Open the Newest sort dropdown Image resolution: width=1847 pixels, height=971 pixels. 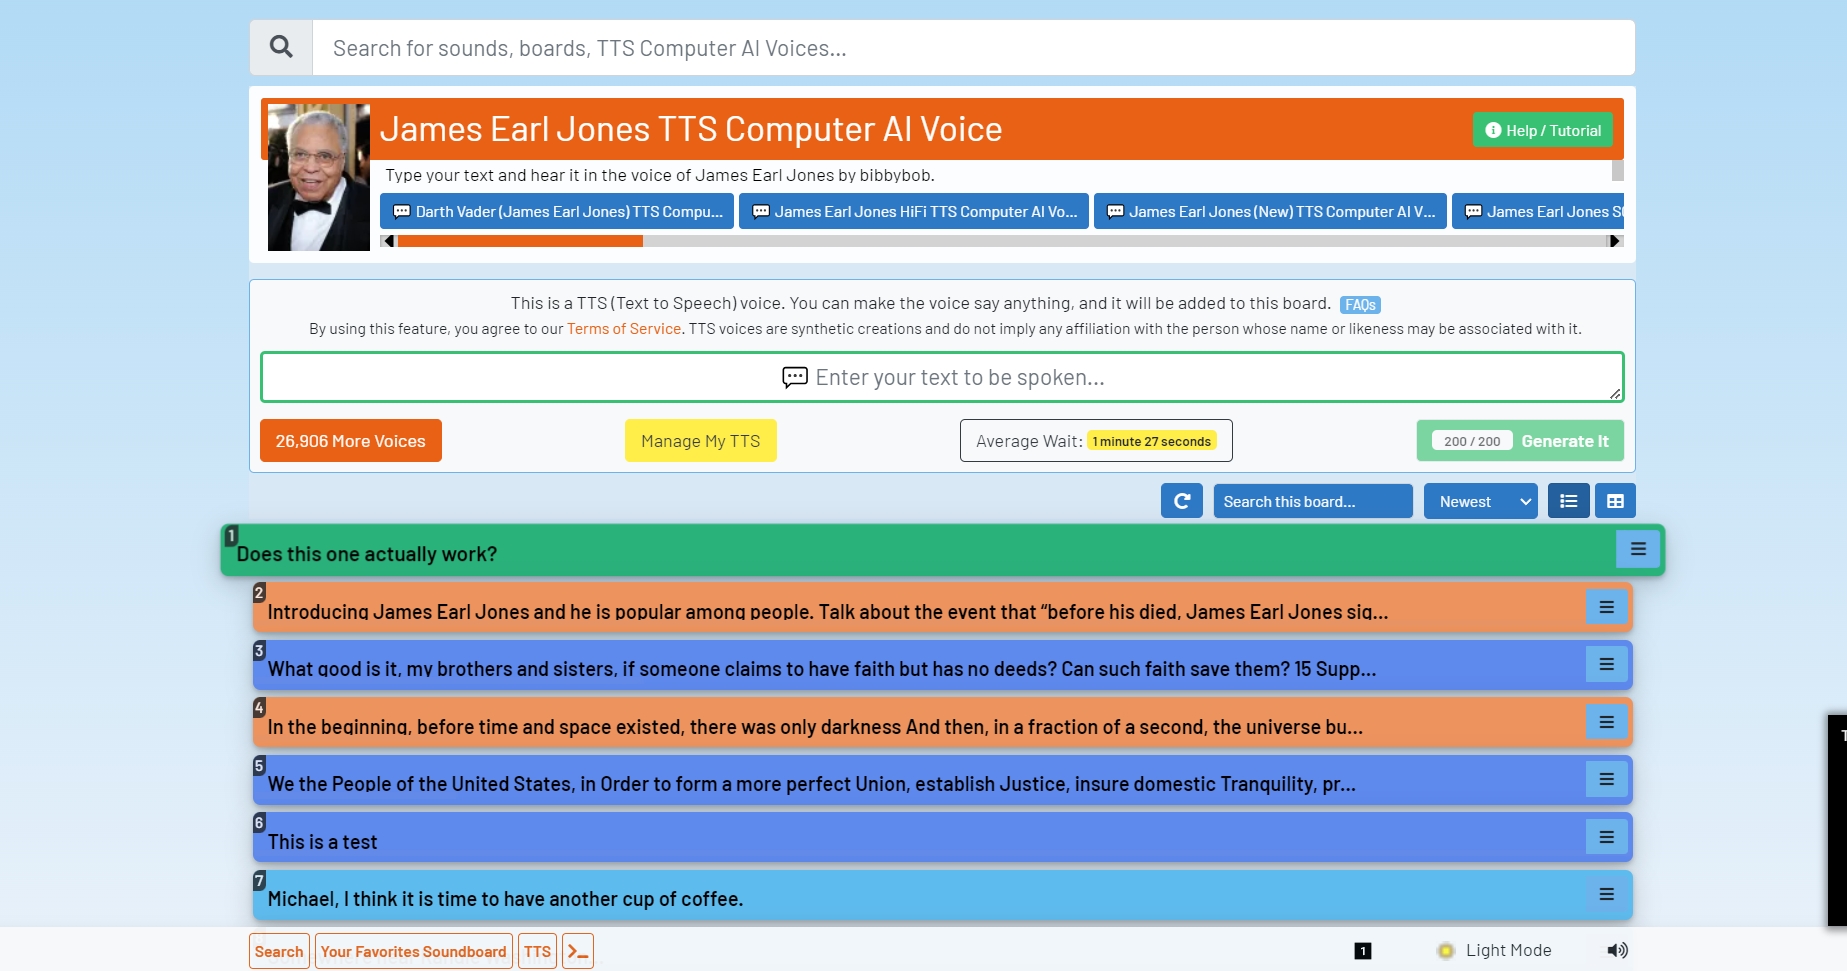point(1480,501)
